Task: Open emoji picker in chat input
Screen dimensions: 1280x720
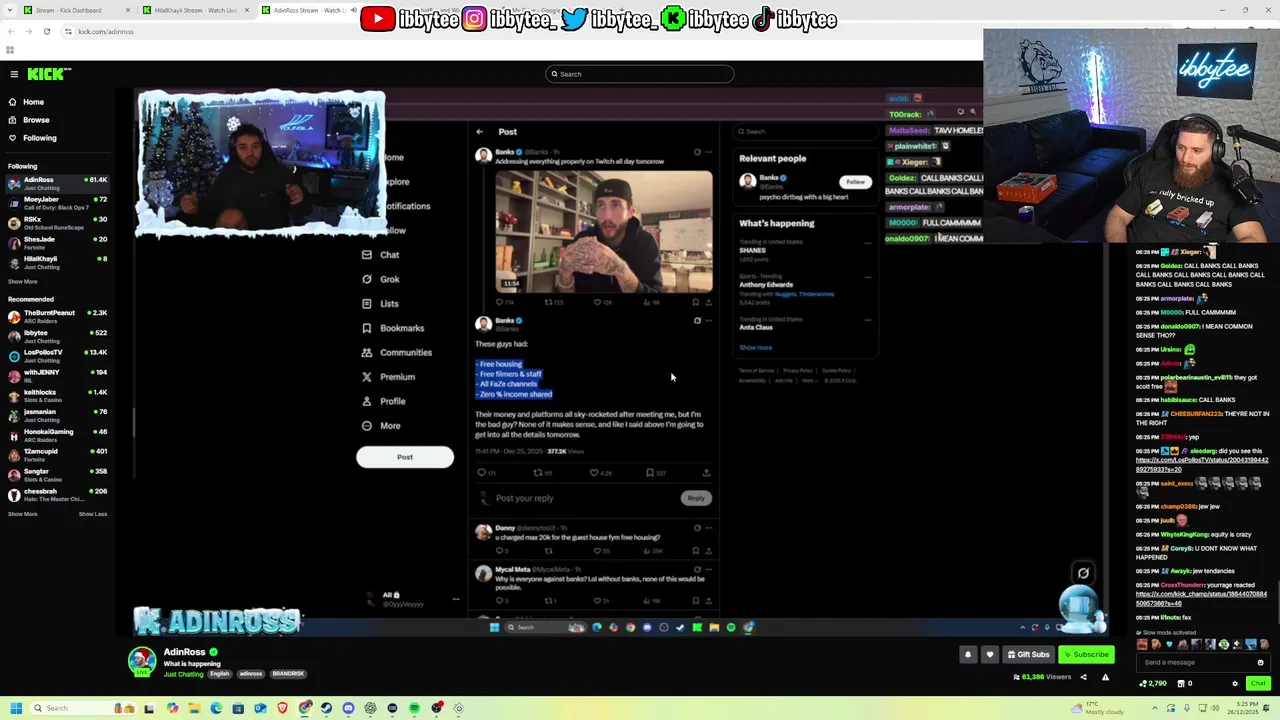Action: pos(1260,662)
